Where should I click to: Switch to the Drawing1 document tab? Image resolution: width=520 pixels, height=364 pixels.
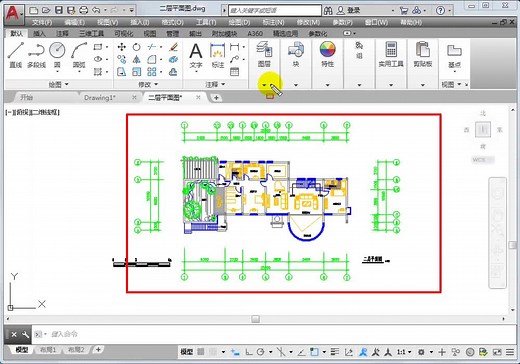(100, 98)
